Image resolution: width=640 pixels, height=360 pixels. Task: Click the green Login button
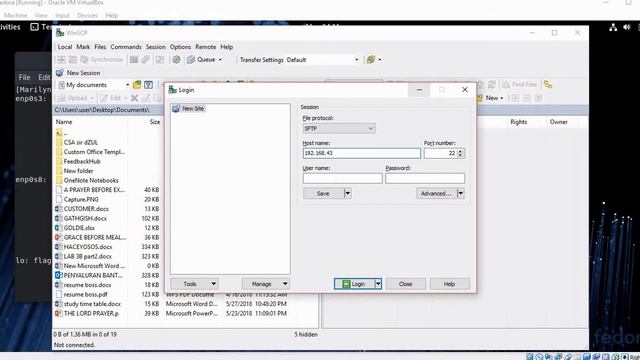354,284
